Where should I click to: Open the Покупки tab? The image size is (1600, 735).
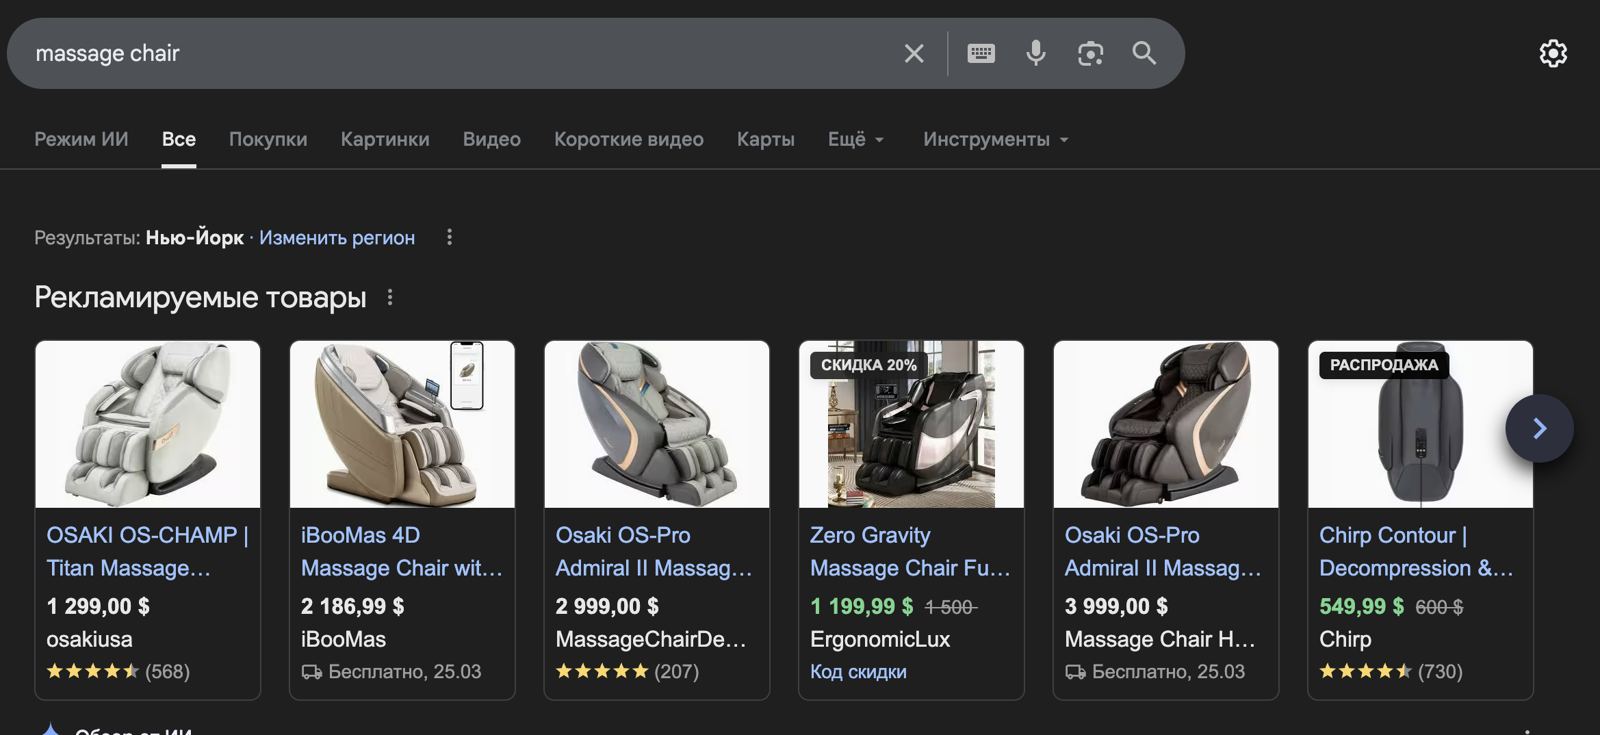pyautogui.click(x=268, y=139)
